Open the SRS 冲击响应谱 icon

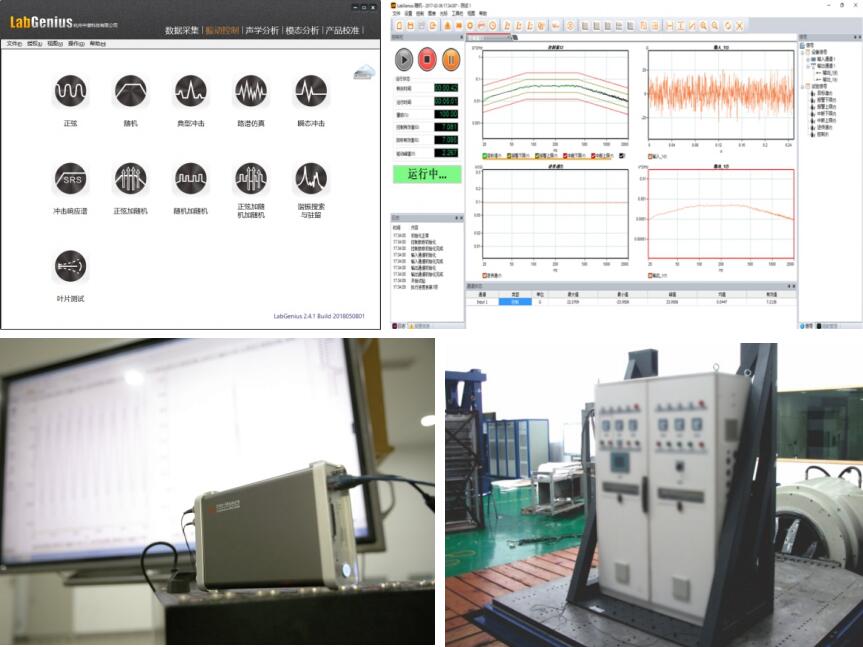70,178
